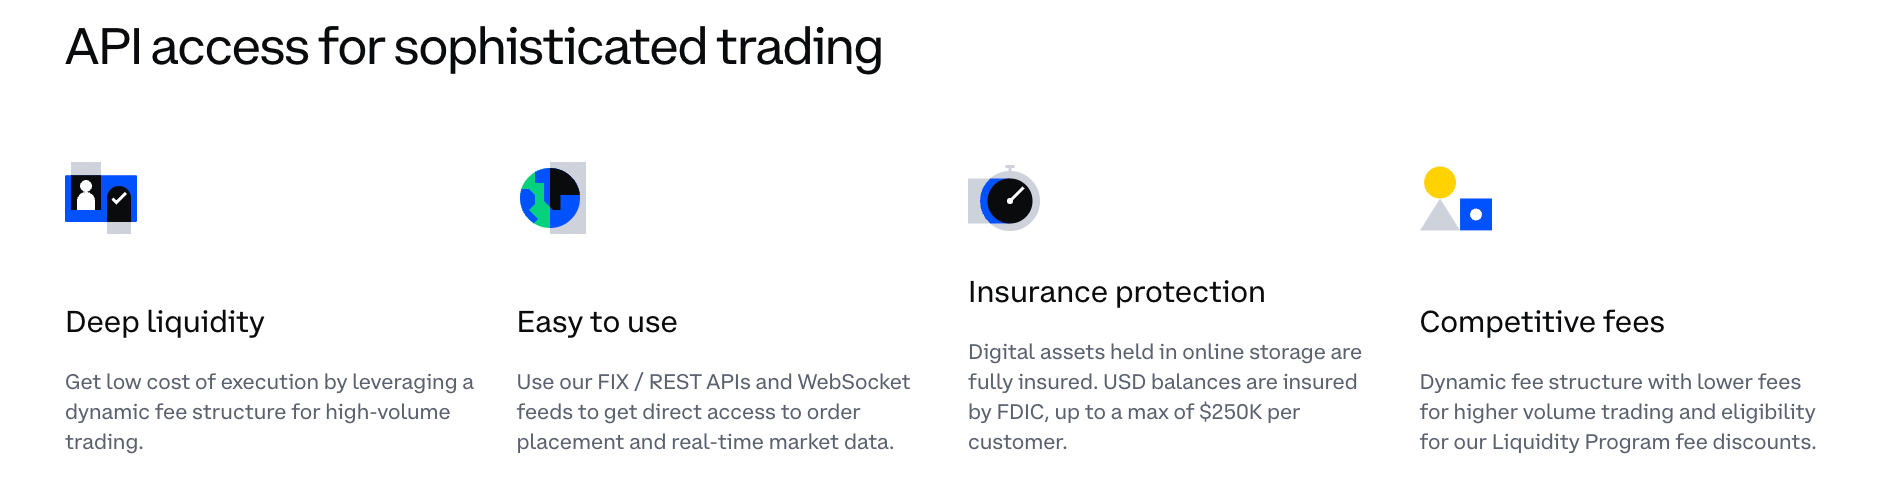Select the Competitive fees heading
1886x492 pixels.
point(1542,322)
